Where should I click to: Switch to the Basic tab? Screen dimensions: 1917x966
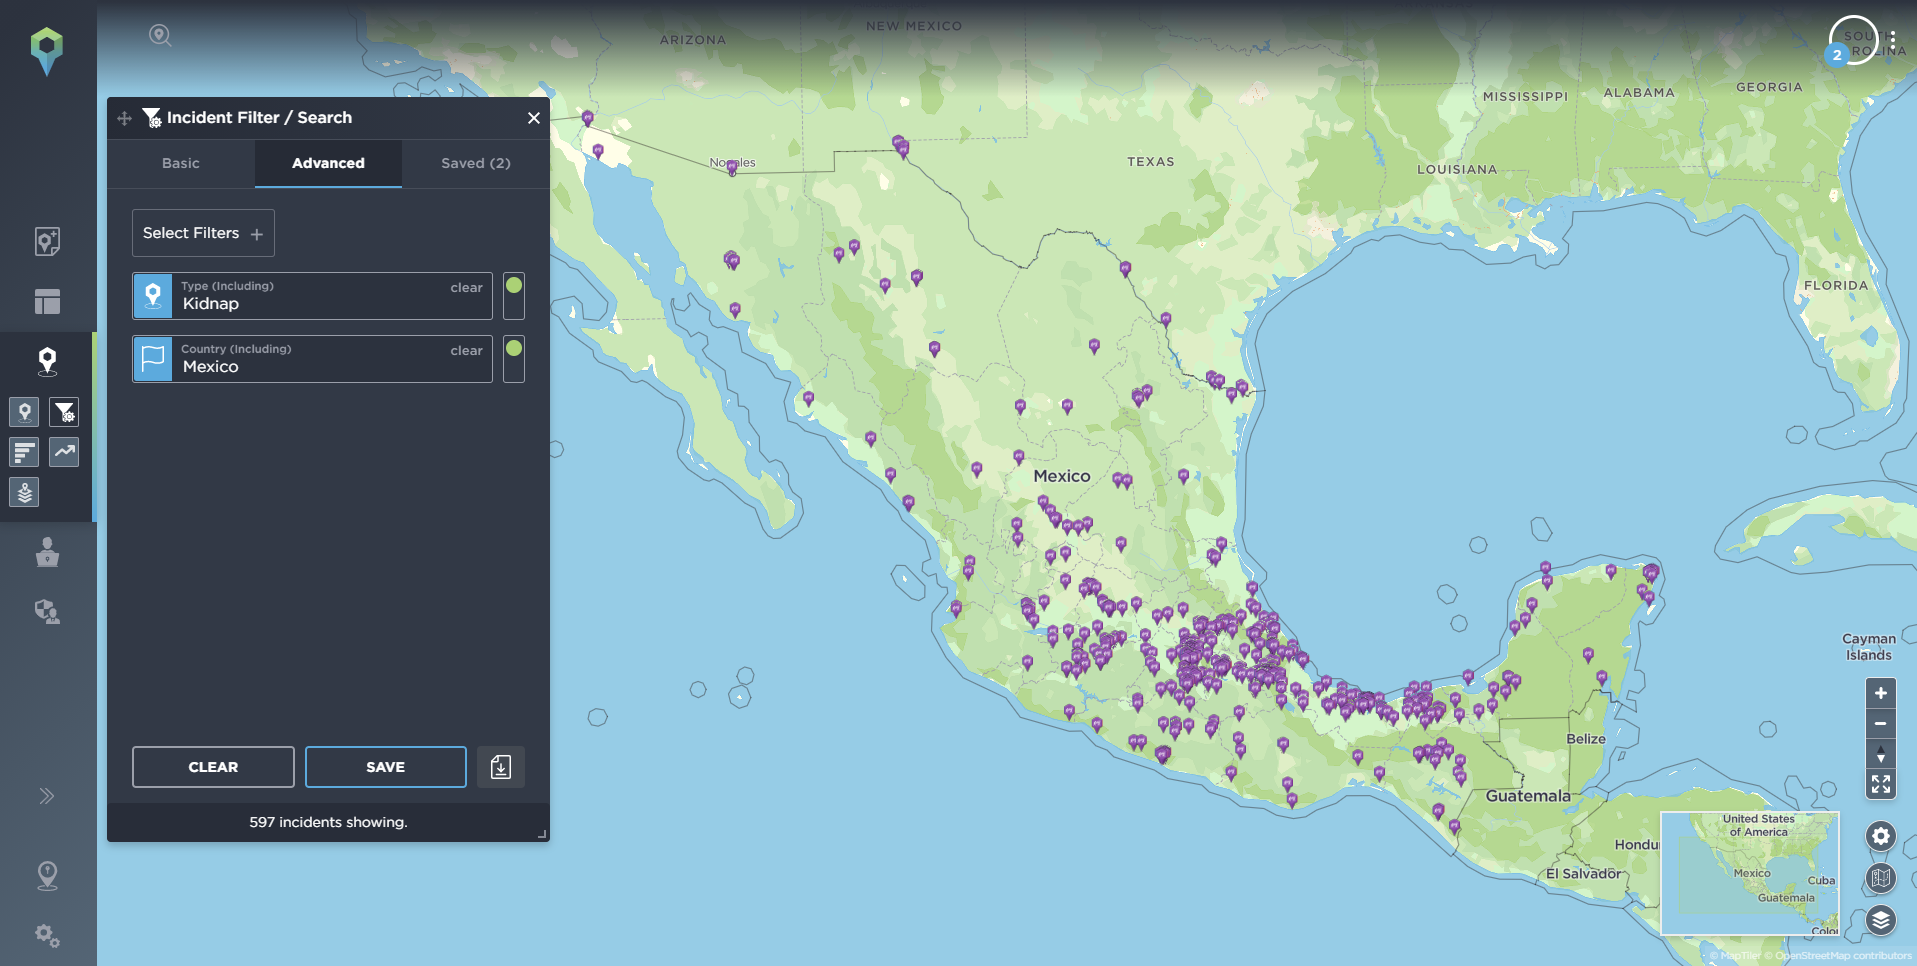point(181,163)
